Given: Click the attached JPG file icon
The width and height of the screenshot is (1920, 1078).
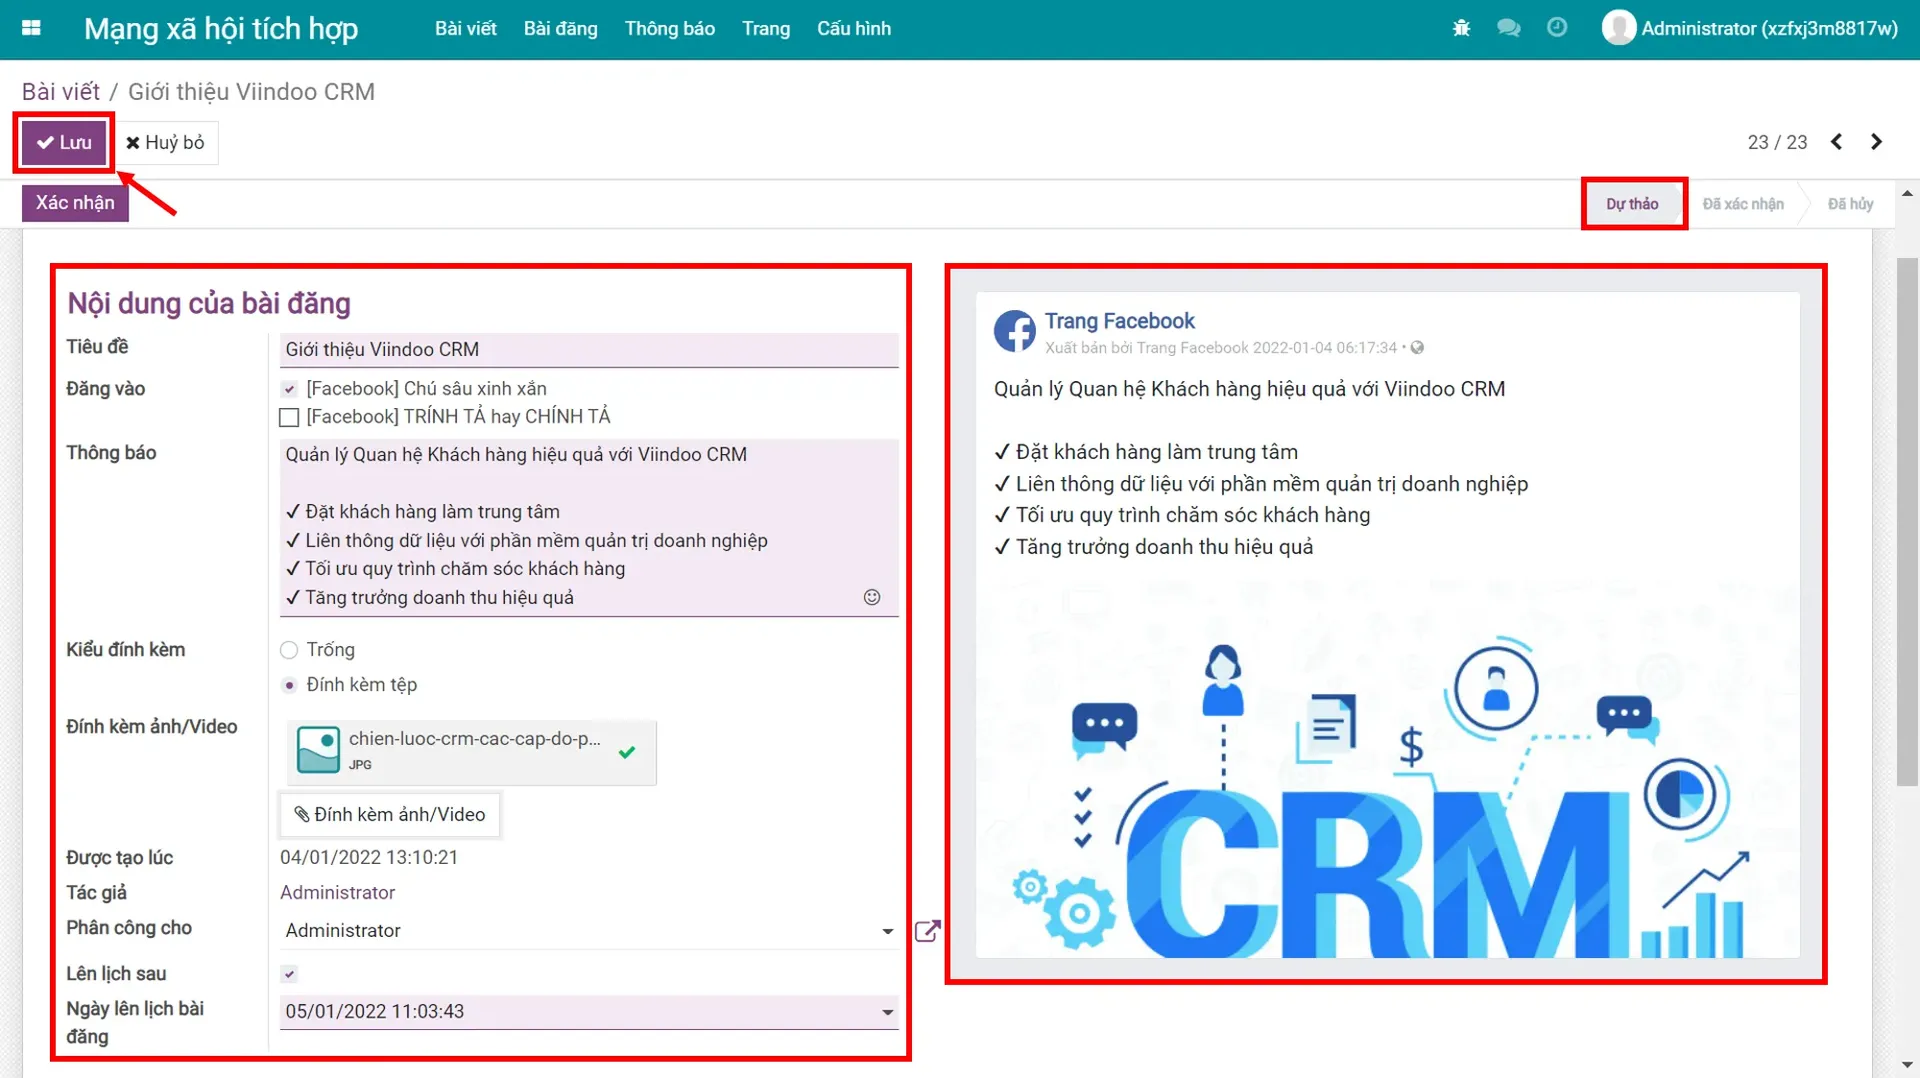Looking at the screenshot, I should point(318,751).
